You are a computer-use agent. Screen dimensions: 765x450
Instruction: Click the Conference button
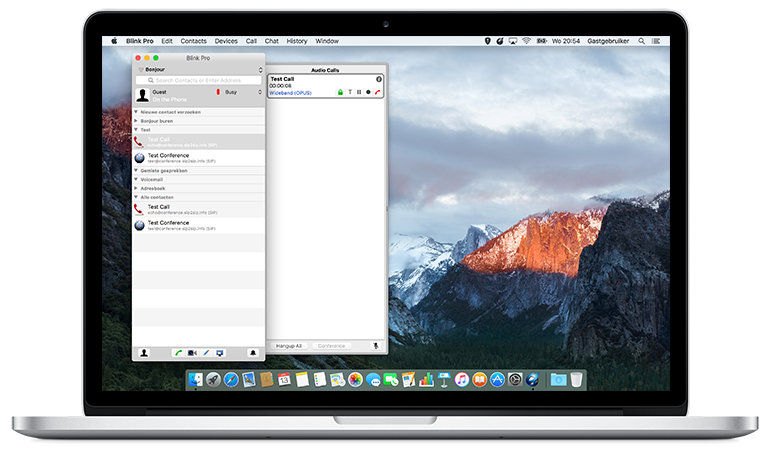pyautogui.click(x=332, y=346)
